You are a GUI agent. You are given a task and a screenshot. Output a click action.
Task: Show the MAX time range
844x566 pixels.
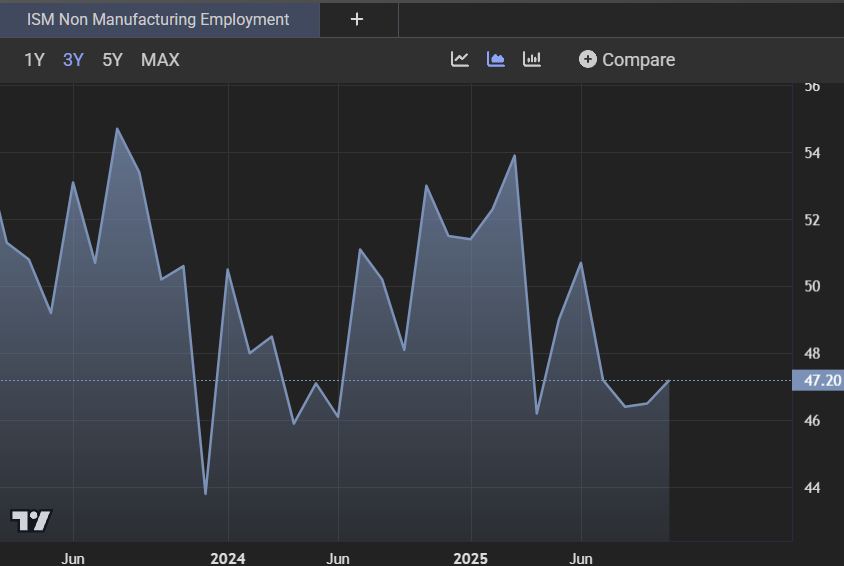[160, 60]
